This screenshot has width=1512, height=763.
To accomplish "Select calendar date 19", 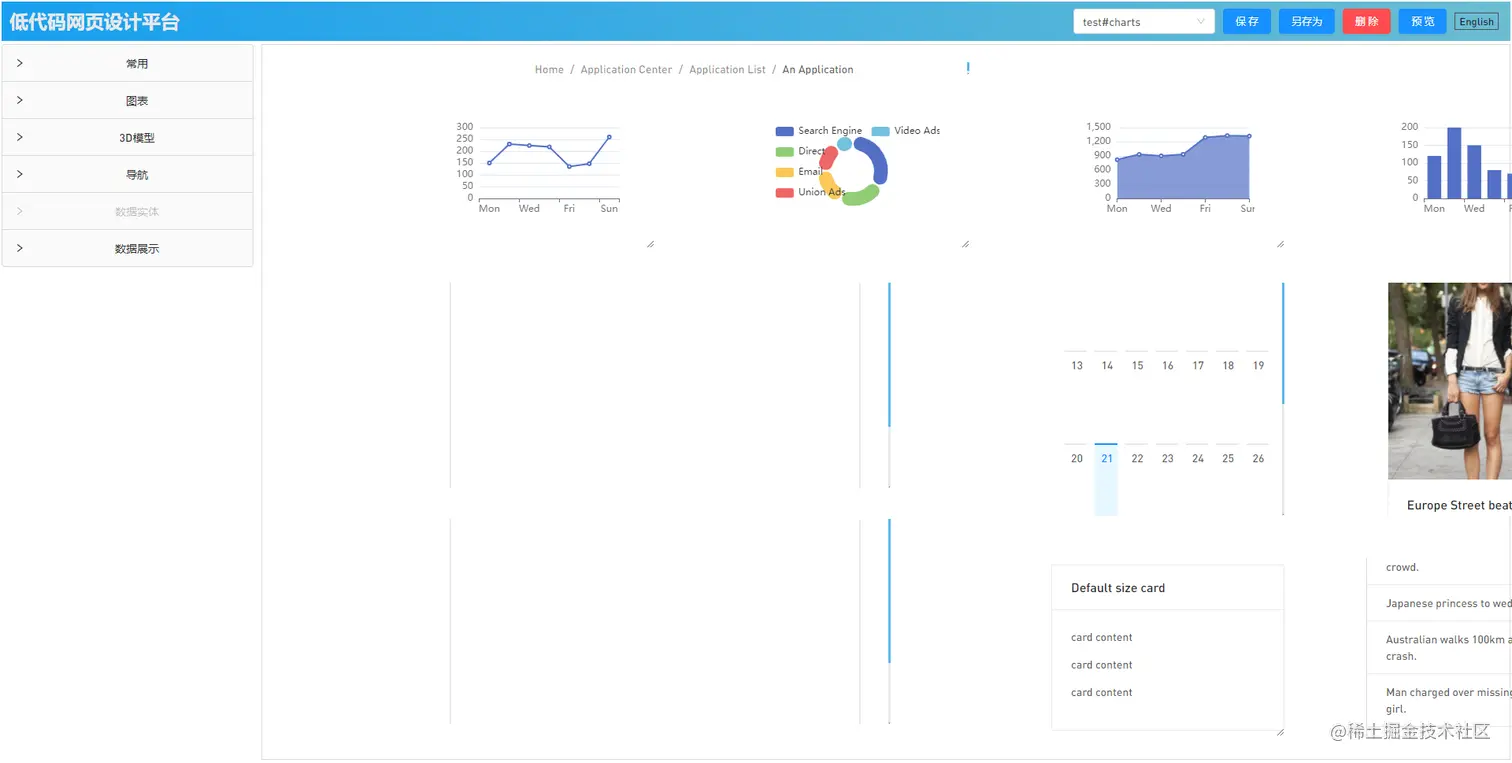I will 1258,366.
